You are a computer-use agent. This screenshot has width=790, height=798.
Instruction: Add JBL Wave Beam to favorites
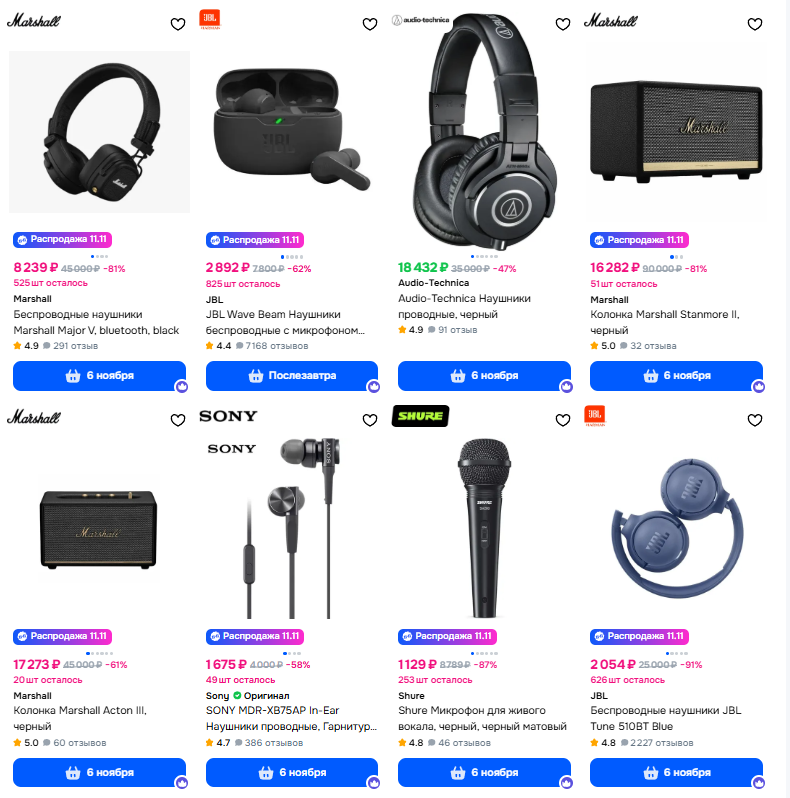(x=370, y=24)
